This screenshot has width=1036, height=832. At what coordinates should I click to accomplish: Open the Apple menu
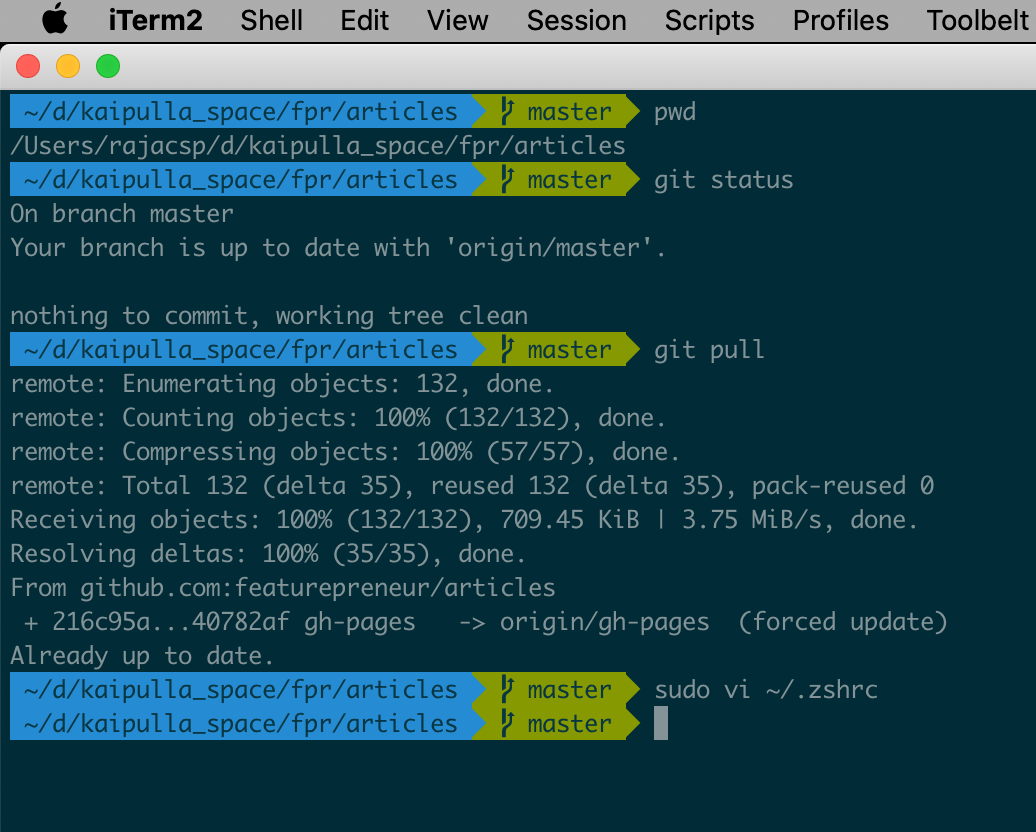click(55, 20)
